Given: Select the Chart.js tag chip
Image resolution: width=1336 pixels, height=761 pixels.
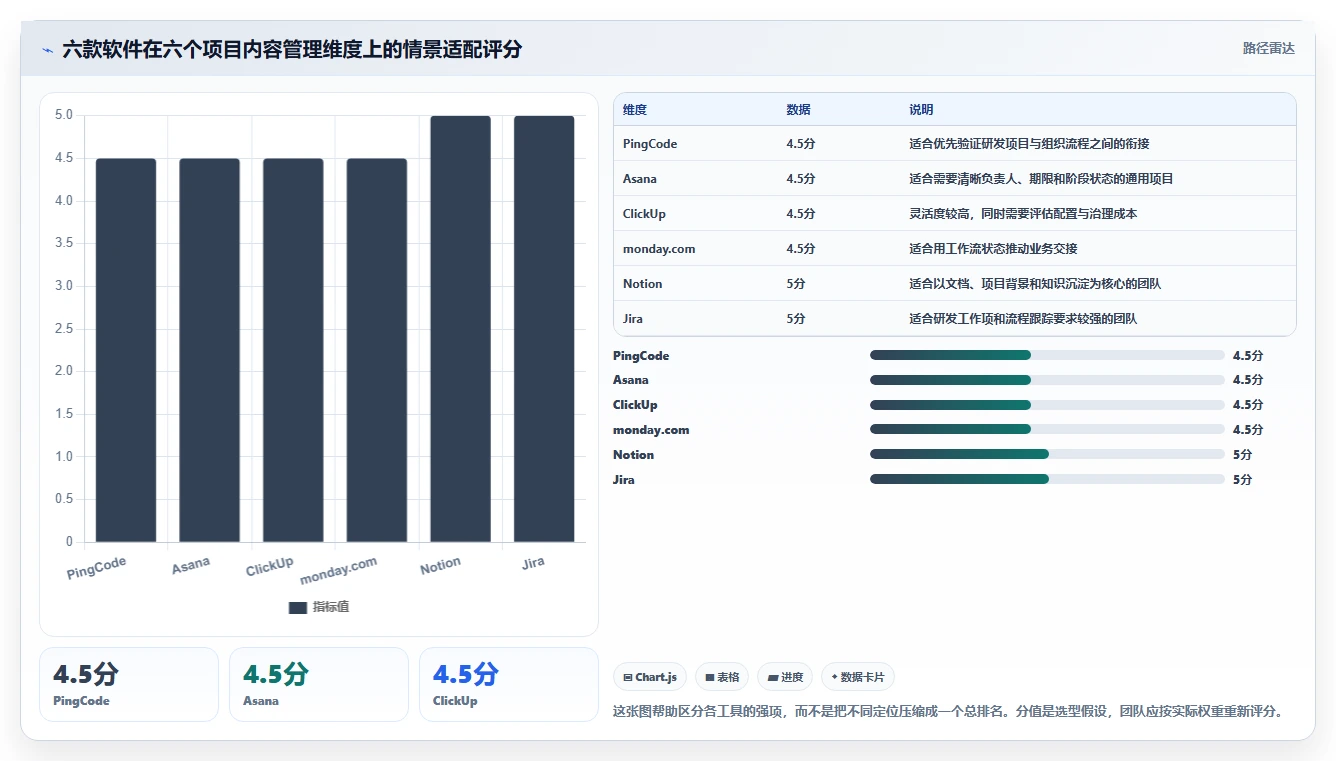Looking at the screenshot, I should tap(650, 677).
